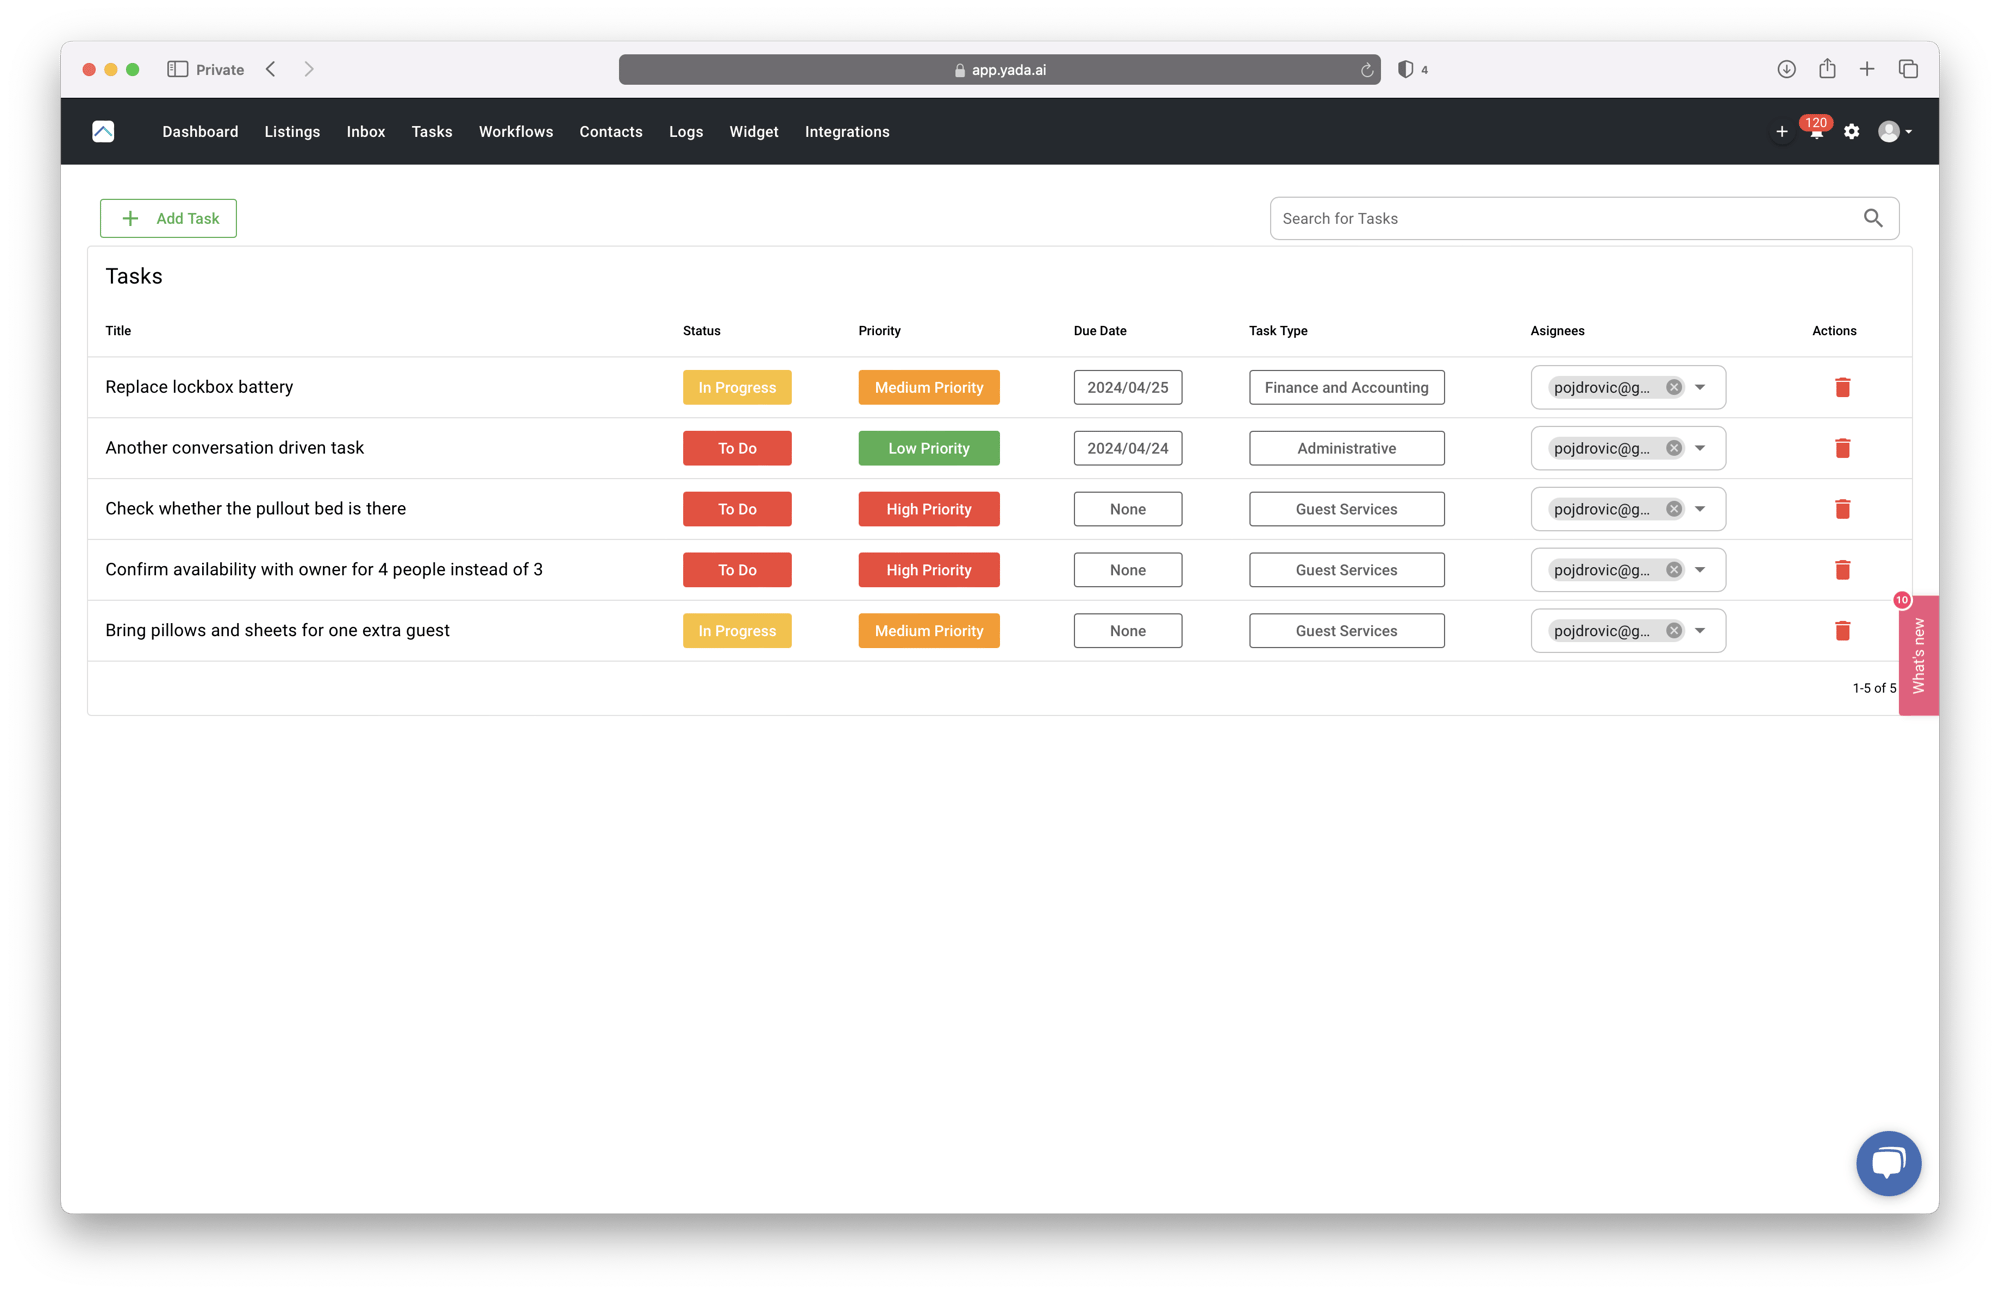Open the In Progress status of Replace lockbox battery
Viewport: 2000px width, 1294px height.
[737, 387]
